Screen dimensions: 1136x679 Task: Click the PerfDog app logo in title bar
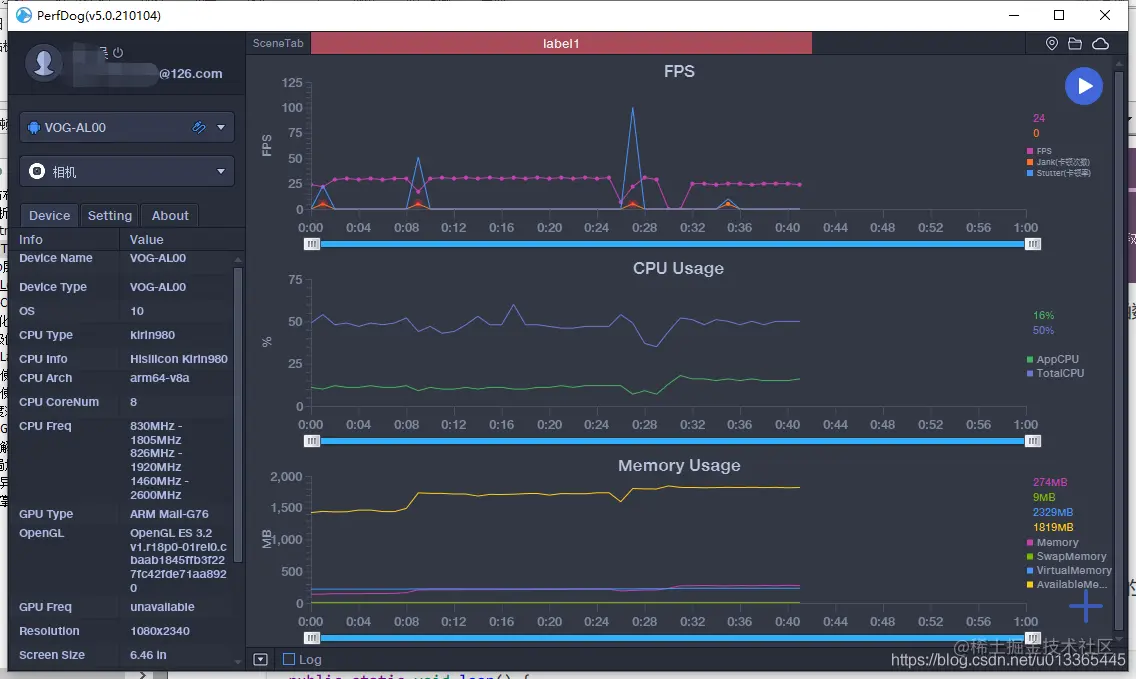point(24,15)
